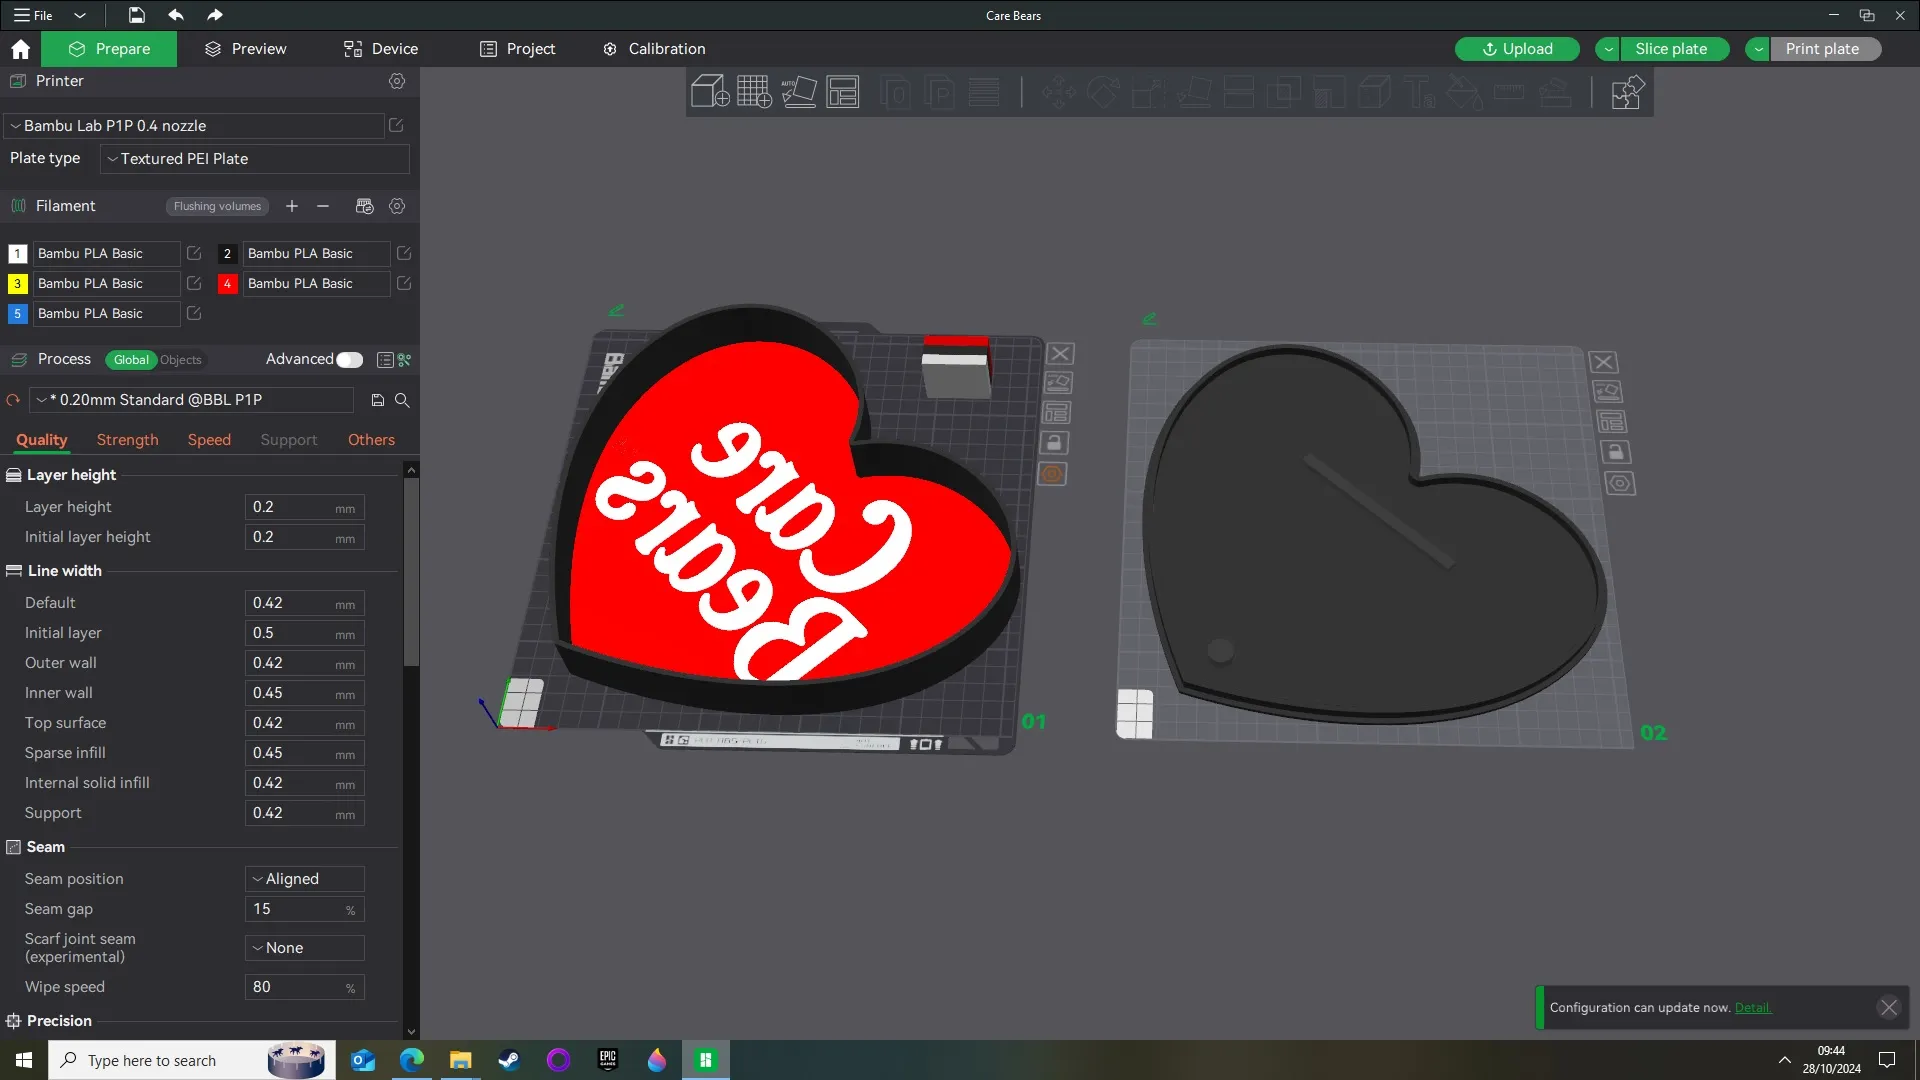Open the Detail link in notification
Image resolution: width=1920 pixels, height=1080 pixels.
(x=1753, y=1008)
